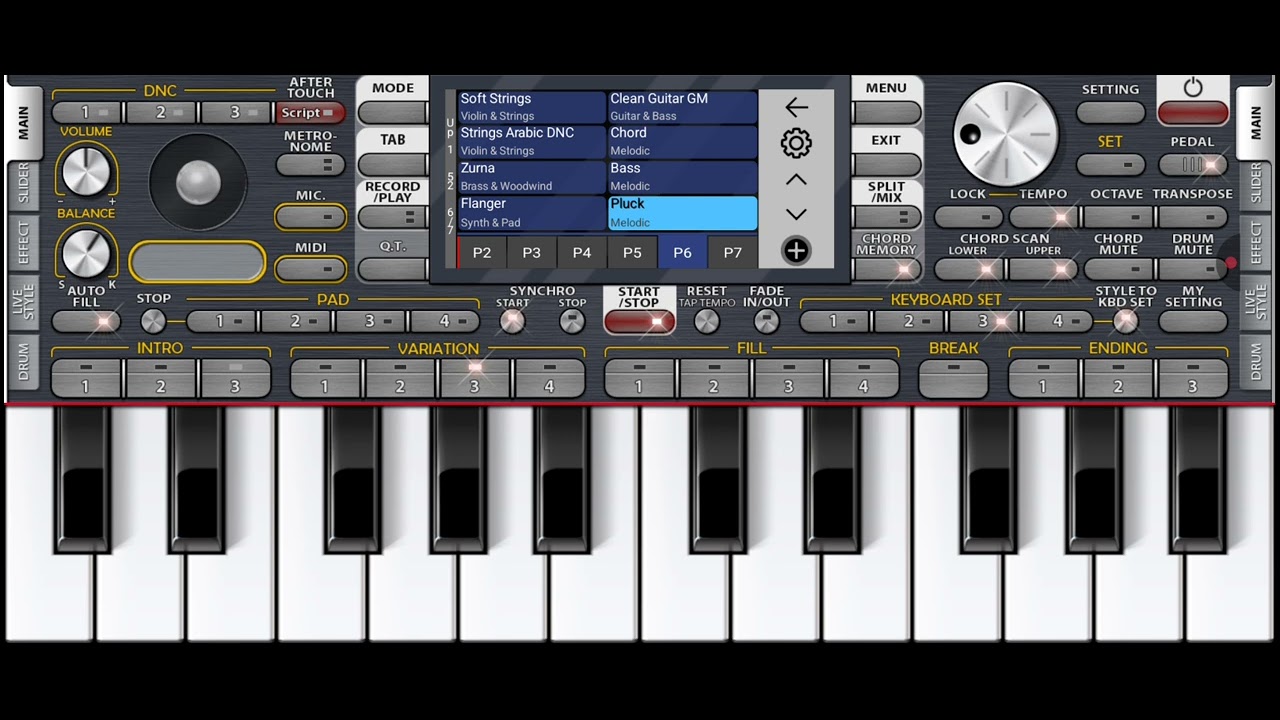This screenshot has width=1280, height=720.
Task: Select the P4 preset tab
Action: 582,253
